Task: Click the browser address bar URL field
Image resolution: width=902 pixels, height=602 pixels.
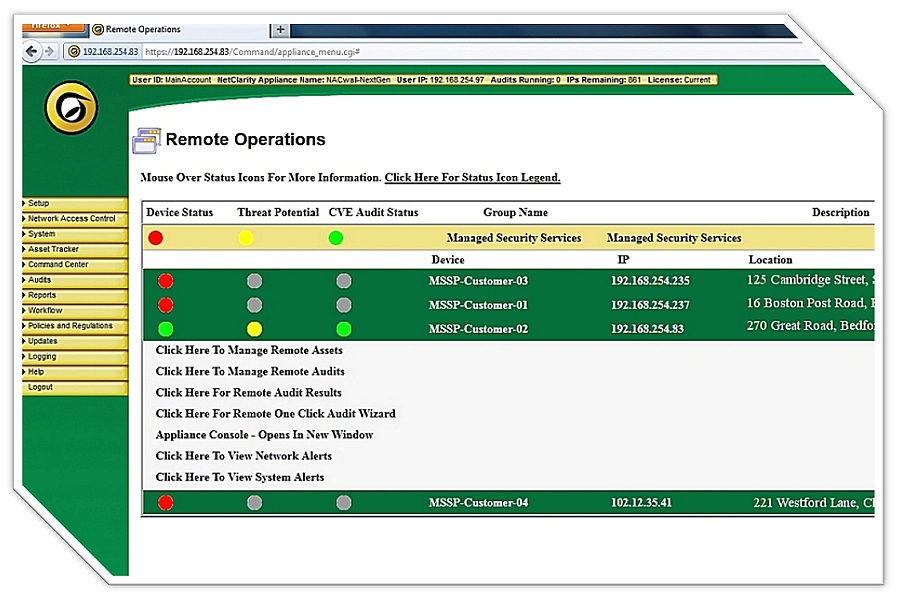Action: click(400, 52)
